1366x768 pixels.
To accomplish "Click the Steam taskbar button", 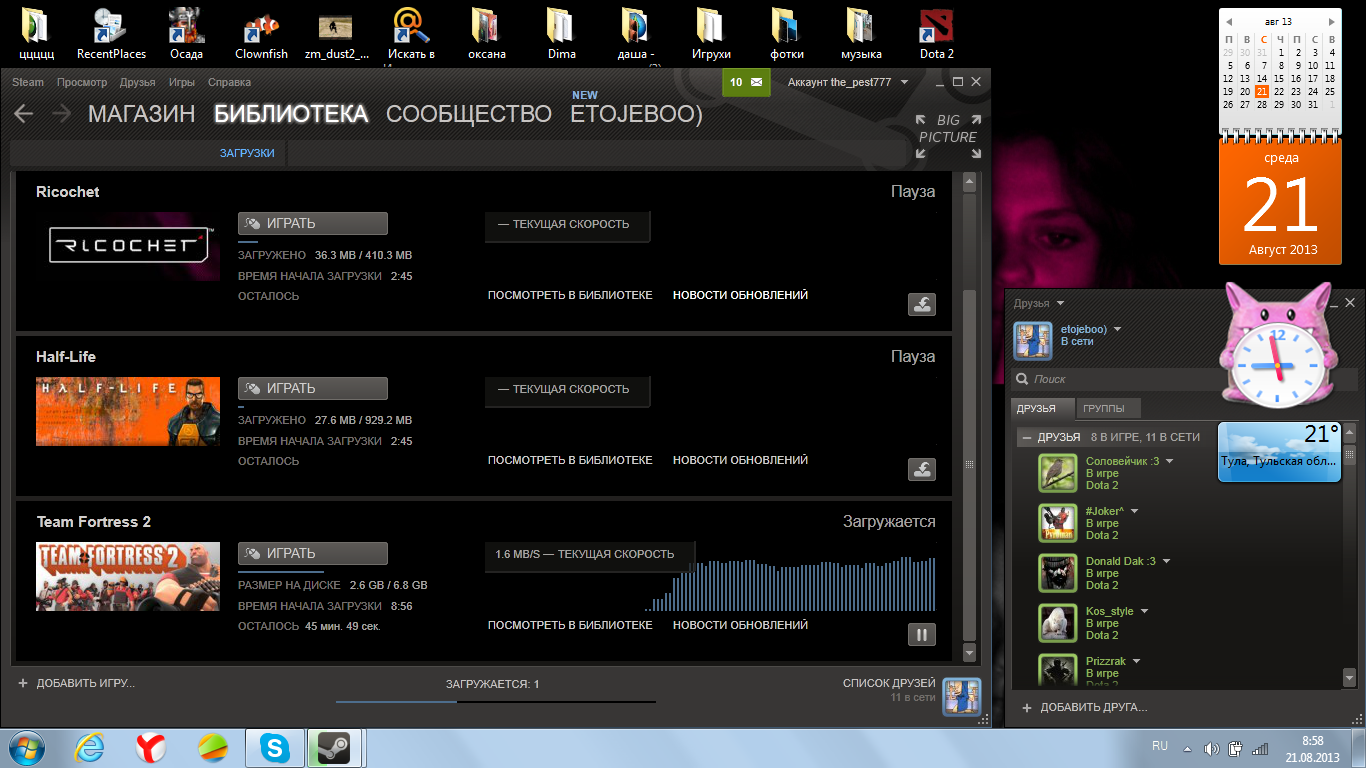I will pos(335,747).
